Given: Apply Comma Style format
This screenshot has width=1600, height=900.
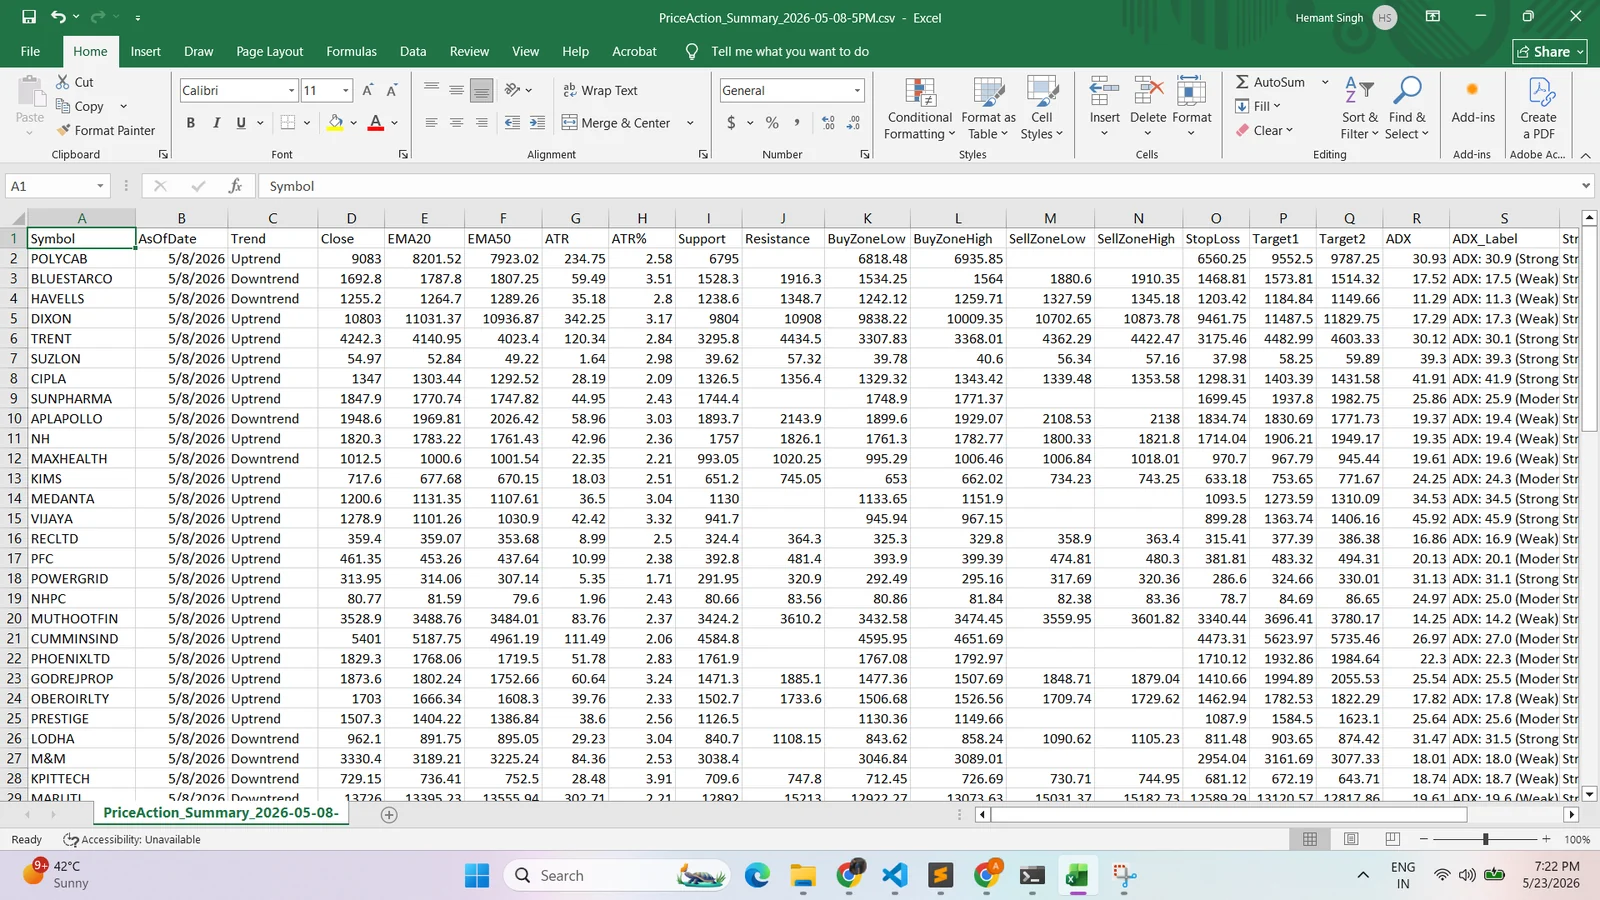Looking at the screenshot, I should (797, 122).
